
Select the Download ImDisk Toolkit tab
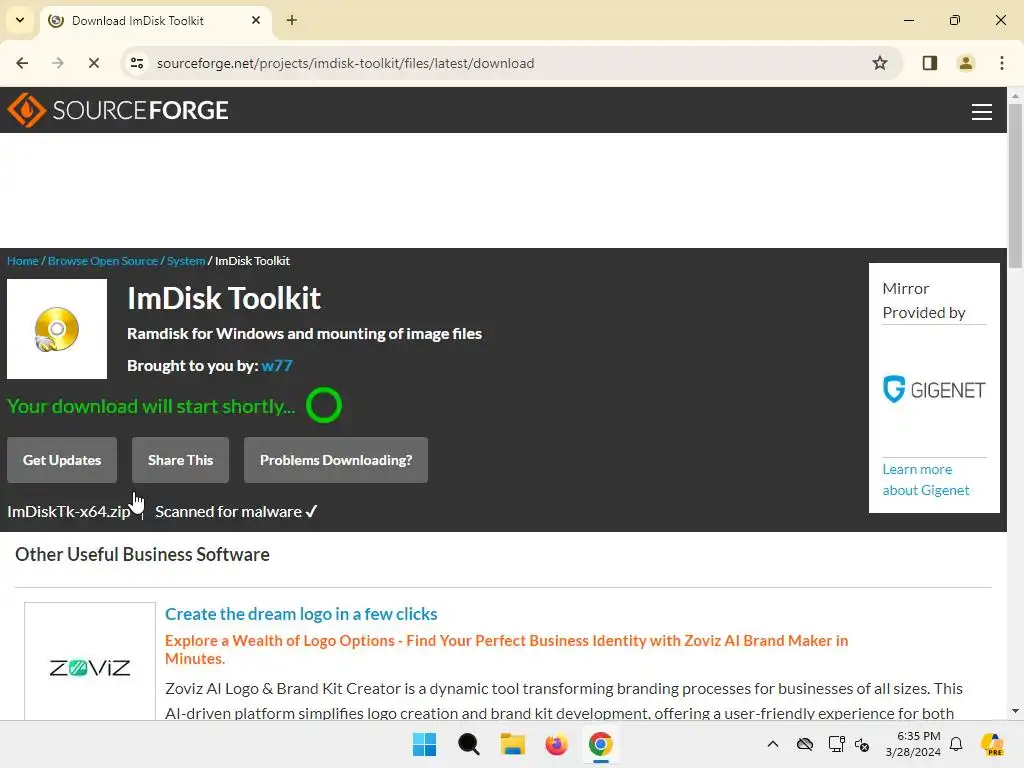click(x=155, y=20)
